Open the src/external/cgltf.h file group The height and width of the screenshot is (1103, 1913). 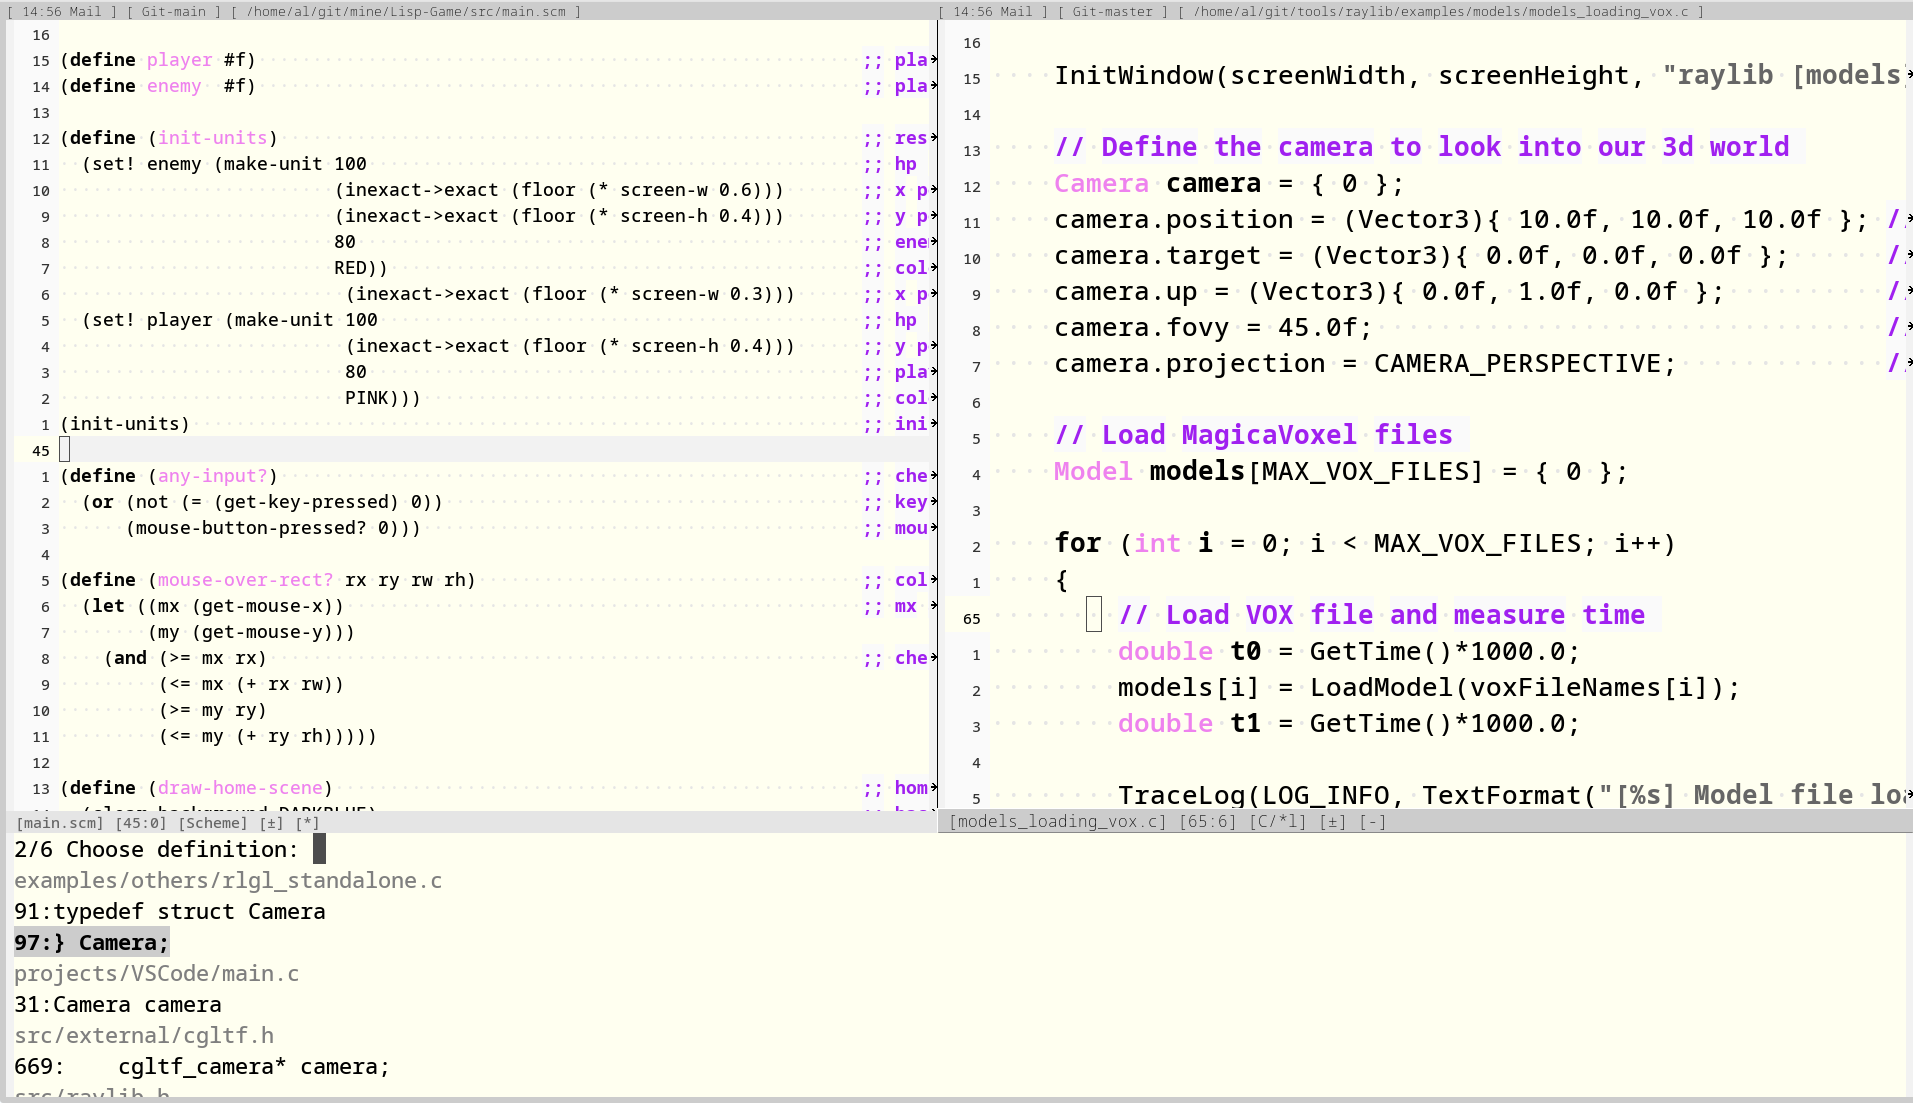(144, 1035)
